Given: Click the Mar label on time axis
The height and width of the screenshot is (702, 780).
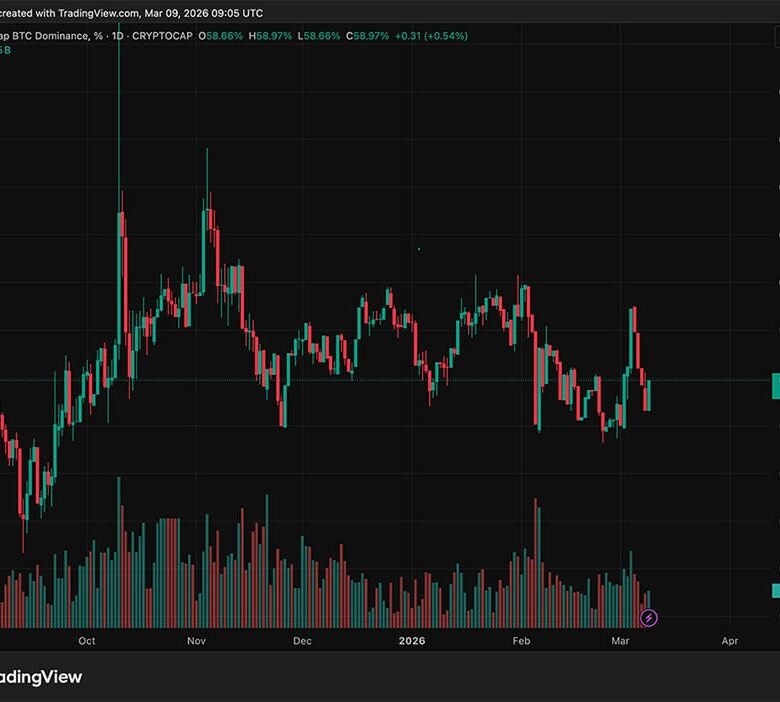Looking at the screenshot, I should coord(620,641).
